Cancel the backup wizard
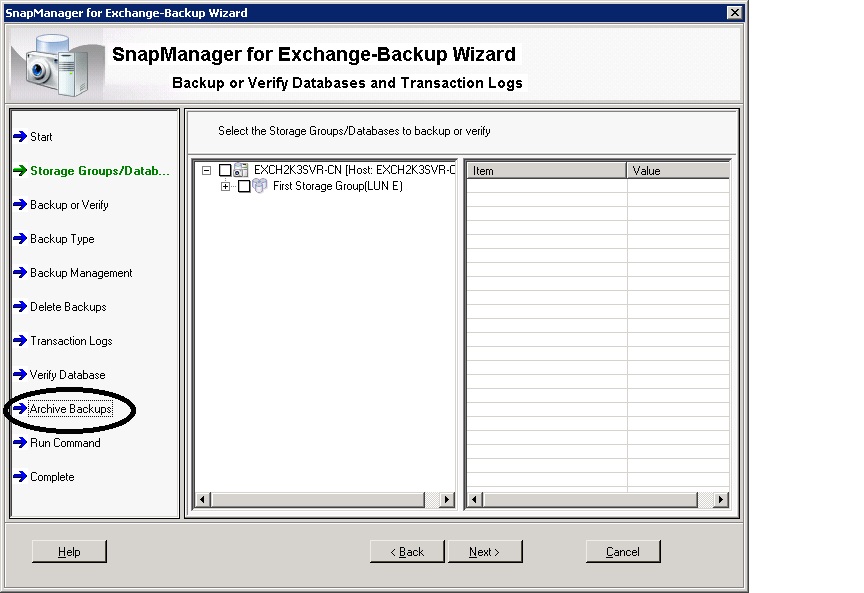864x593 pixels. point(623,551)
